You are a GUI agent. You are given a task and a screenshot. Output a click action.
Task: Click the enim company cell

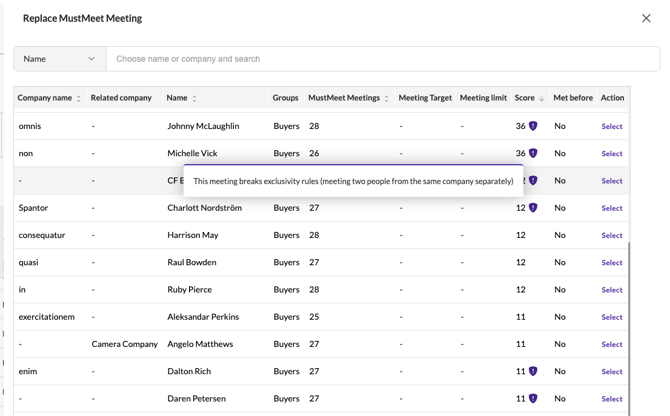coord(28,372)
